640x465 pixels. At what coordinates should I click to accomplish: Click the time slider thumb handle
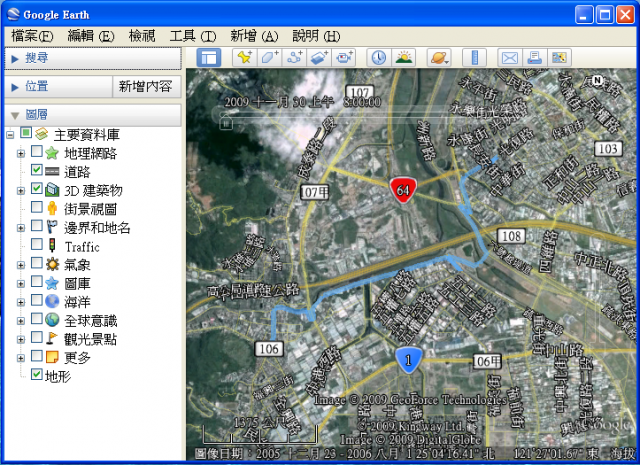click(226, 122)
